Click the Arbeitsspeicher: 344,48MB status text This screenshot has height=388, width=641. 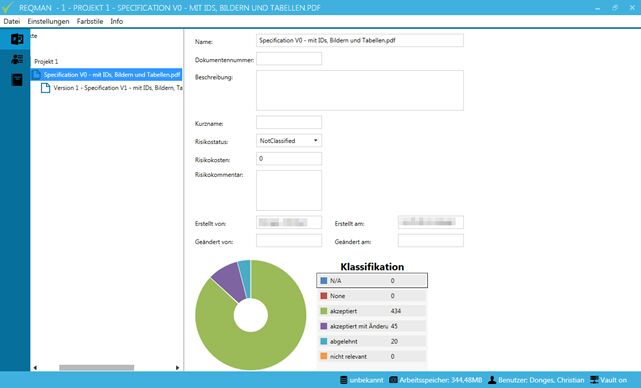tap(441, 380)
